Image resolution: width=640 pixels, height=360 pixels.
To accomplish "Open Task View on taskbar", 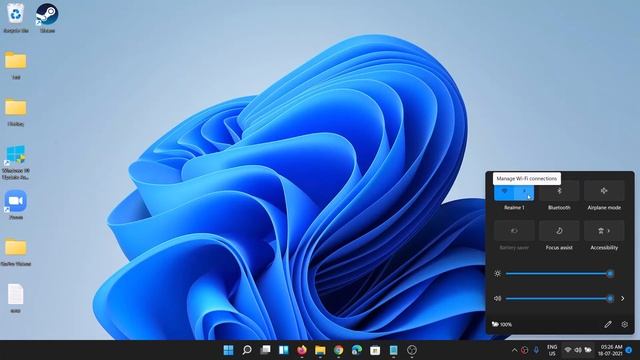I will [x=265, y=350].
